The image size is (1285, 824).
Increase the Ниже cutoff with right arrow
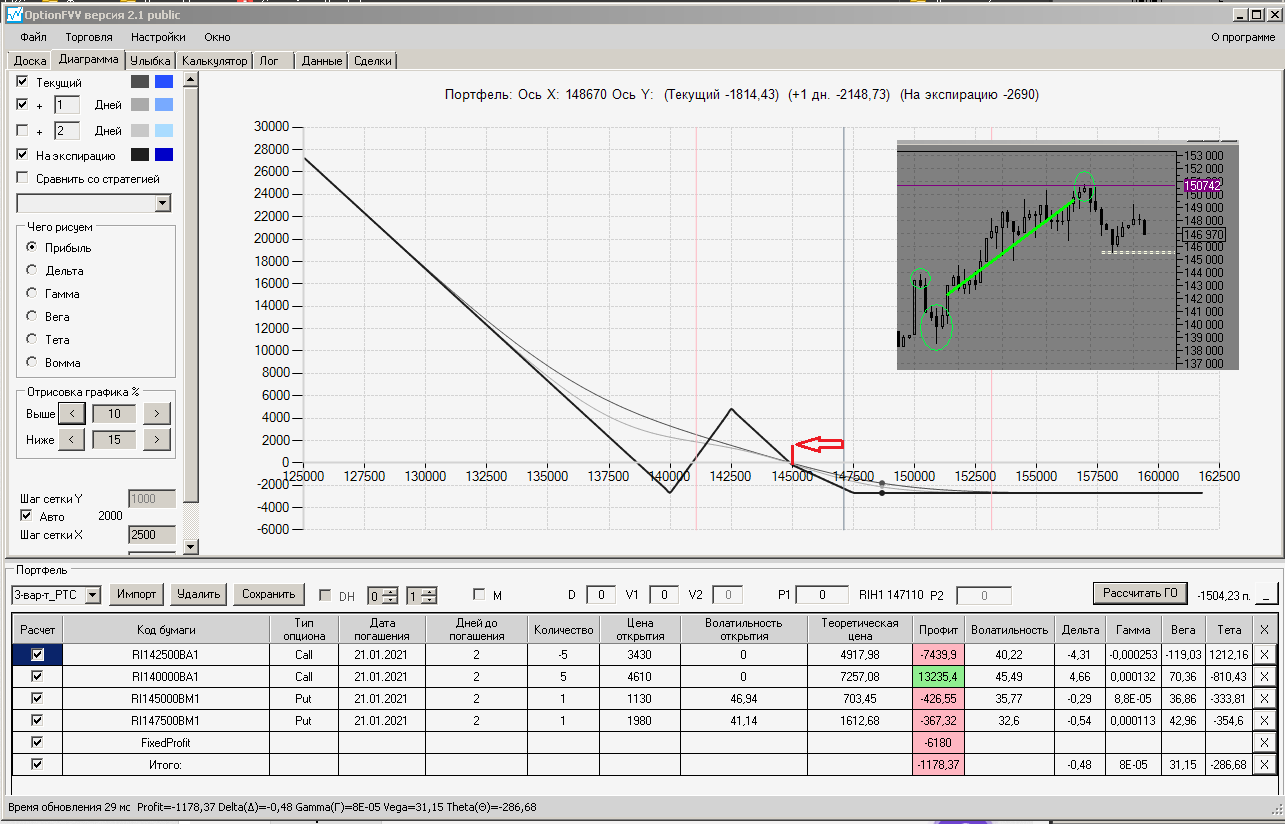pos(157,439)
